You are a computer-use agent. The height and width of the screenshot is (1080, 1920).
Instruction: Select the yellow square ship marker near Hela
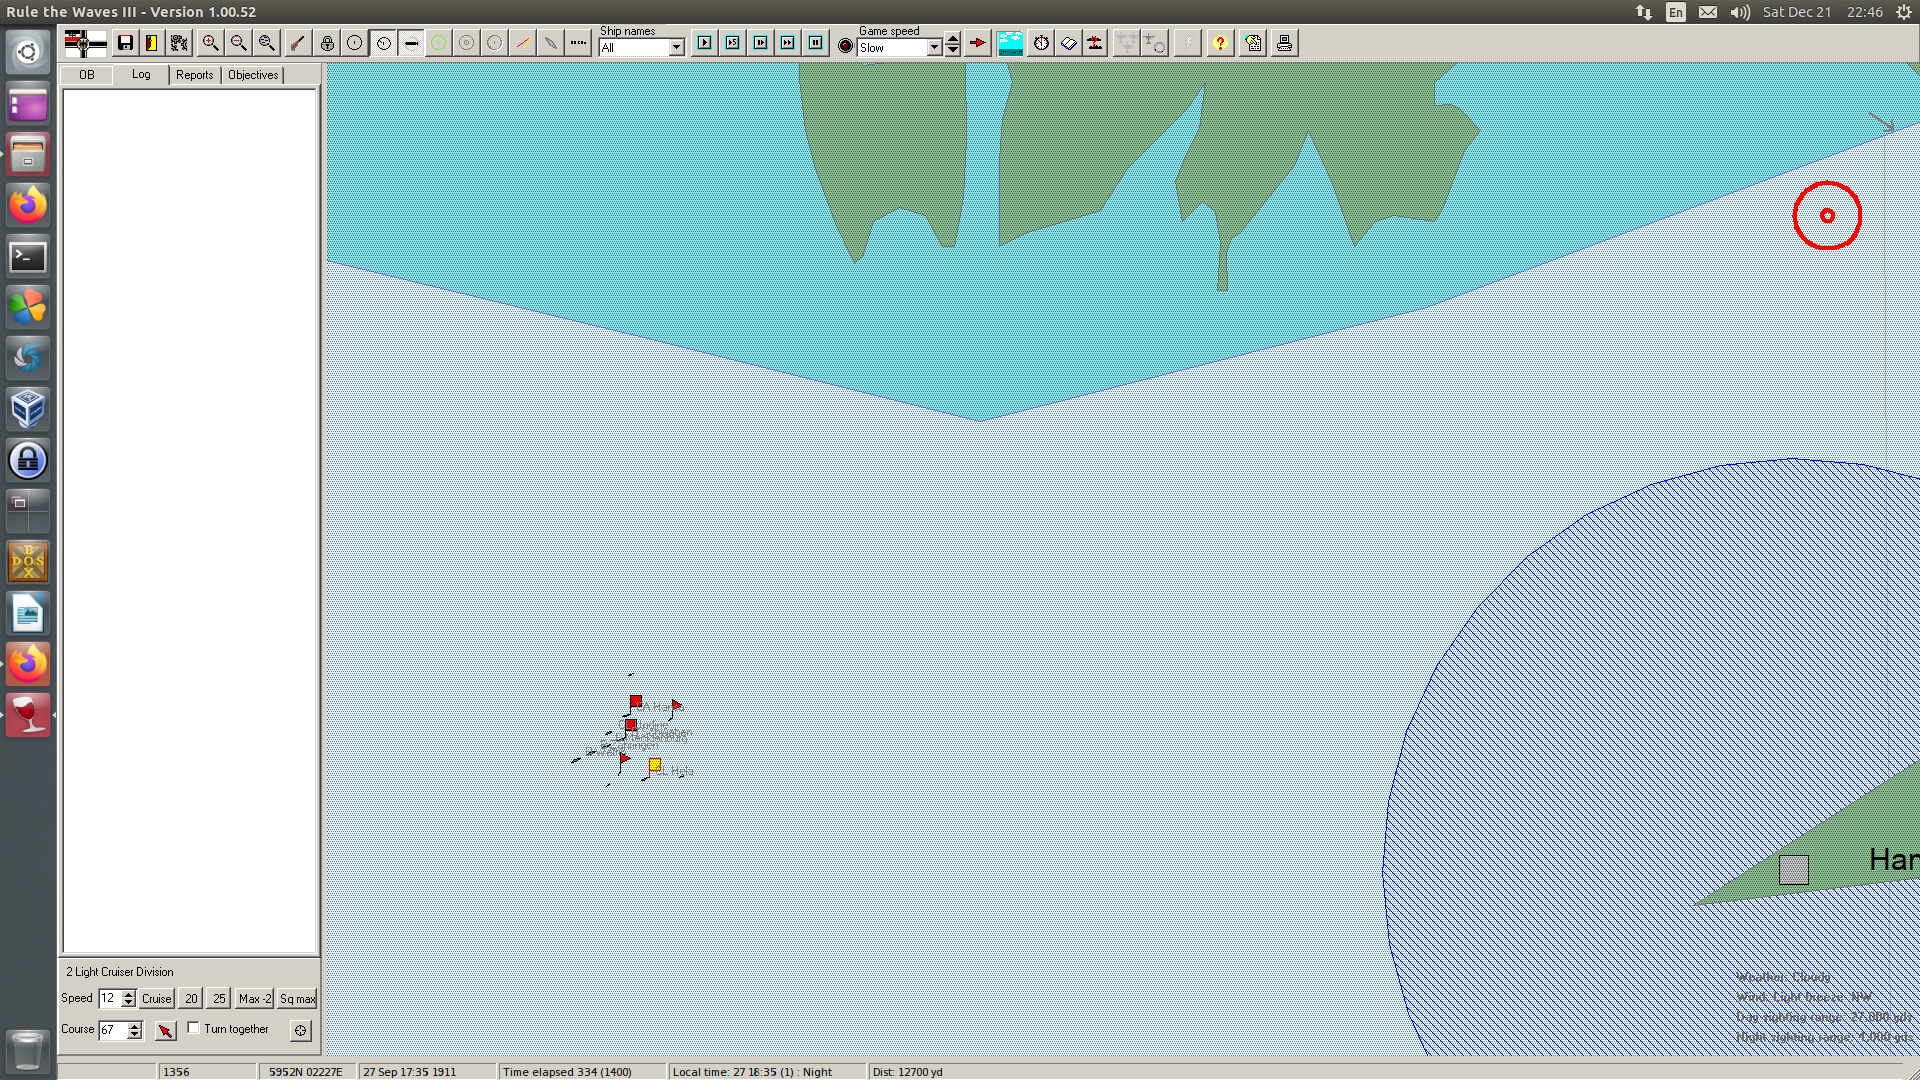[x=655, y=765]
